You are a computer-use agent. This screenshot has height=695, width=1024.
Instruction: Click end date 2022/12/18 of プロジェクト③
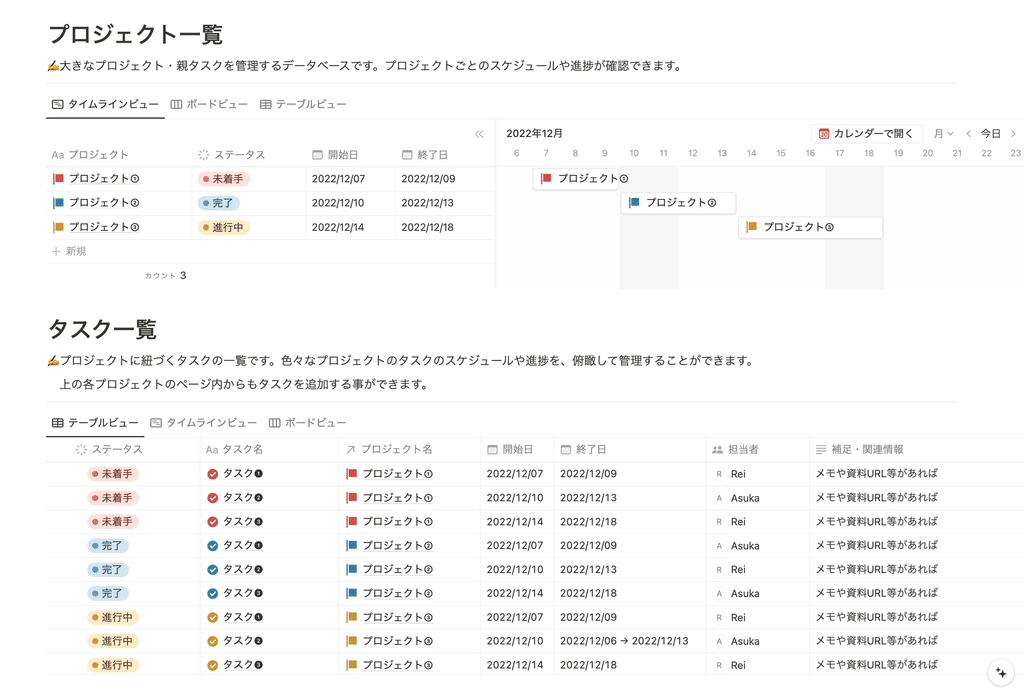click(x=428, y=227)
